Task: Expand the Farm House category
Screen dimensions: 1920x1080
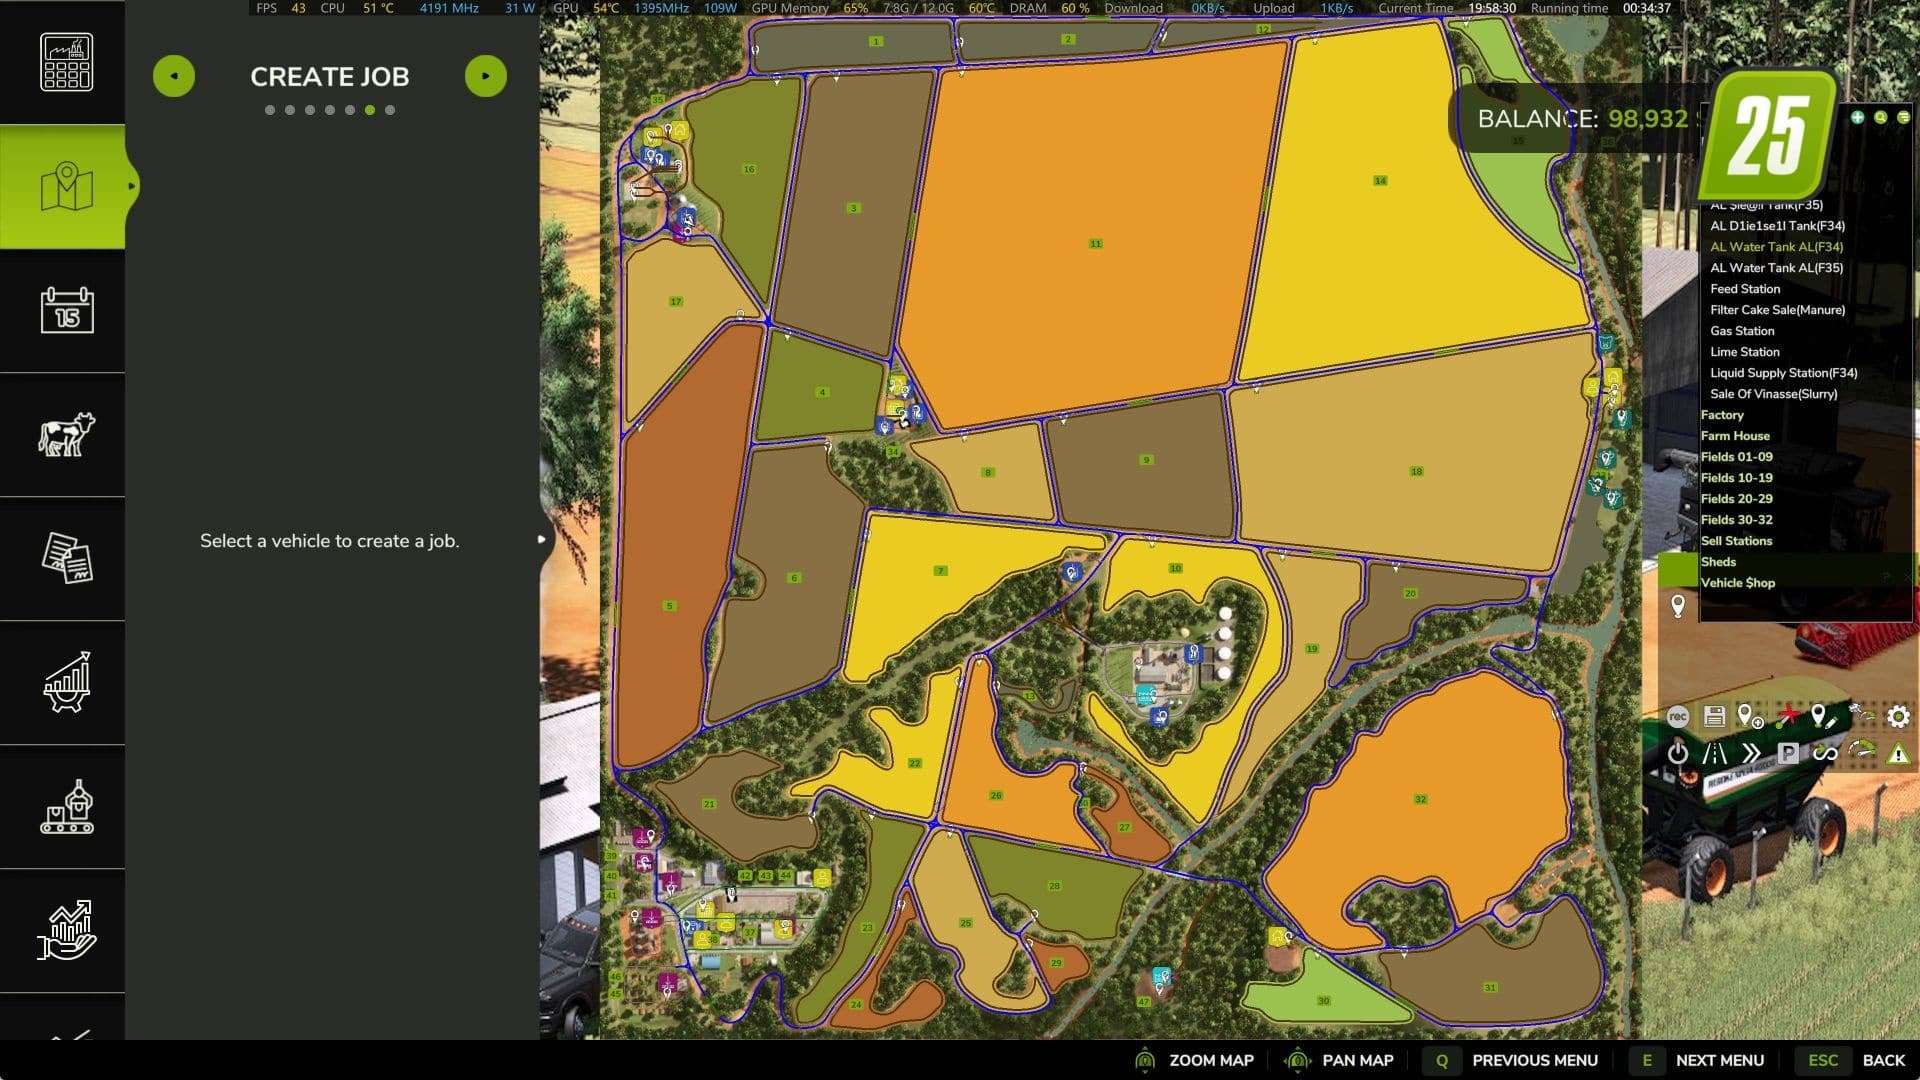Action: 1735,436
